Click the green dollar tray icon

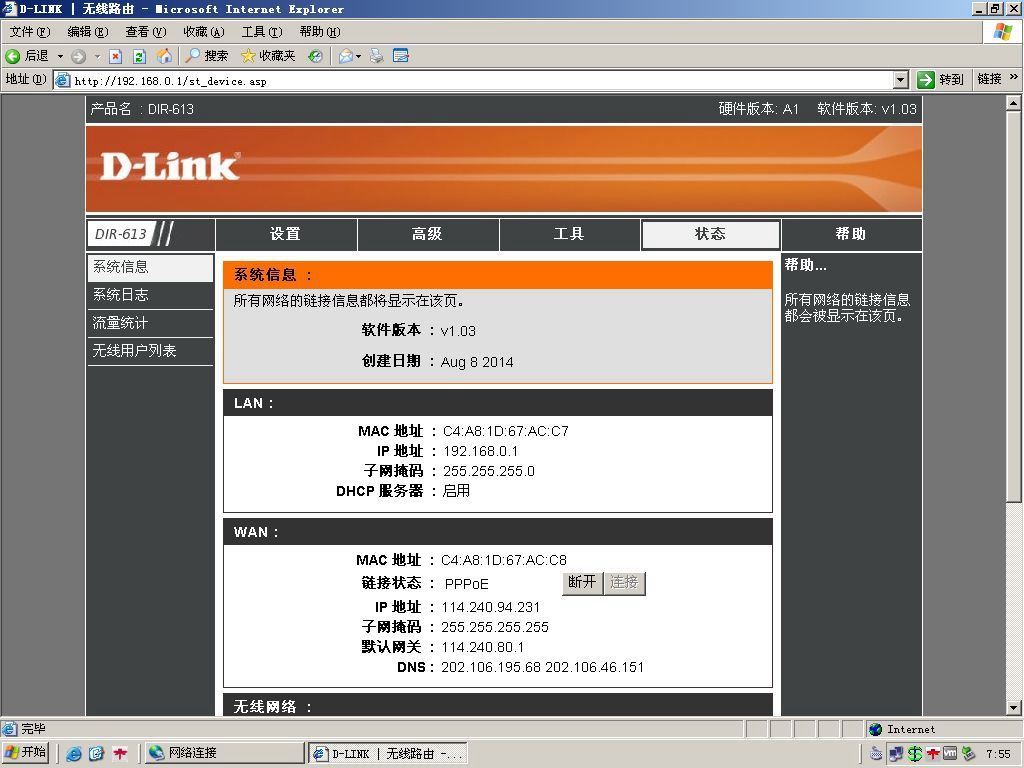click(x=915, y=754)
